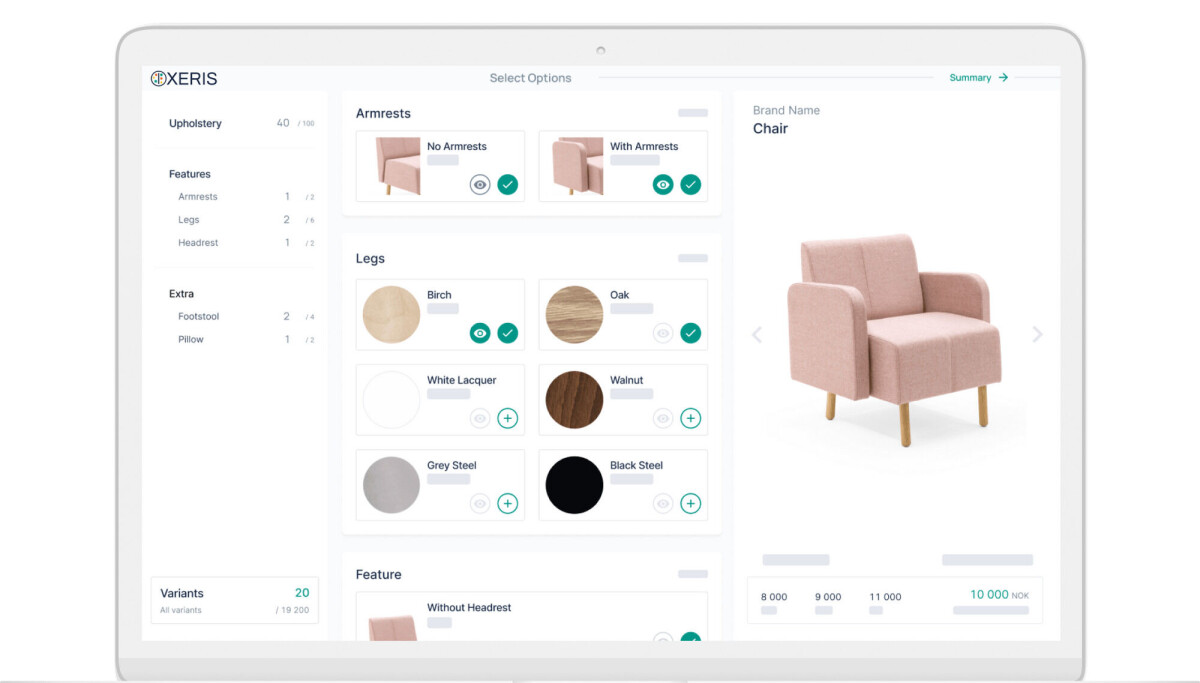Deselect Oak legs checkmark icon

[691, 333]
